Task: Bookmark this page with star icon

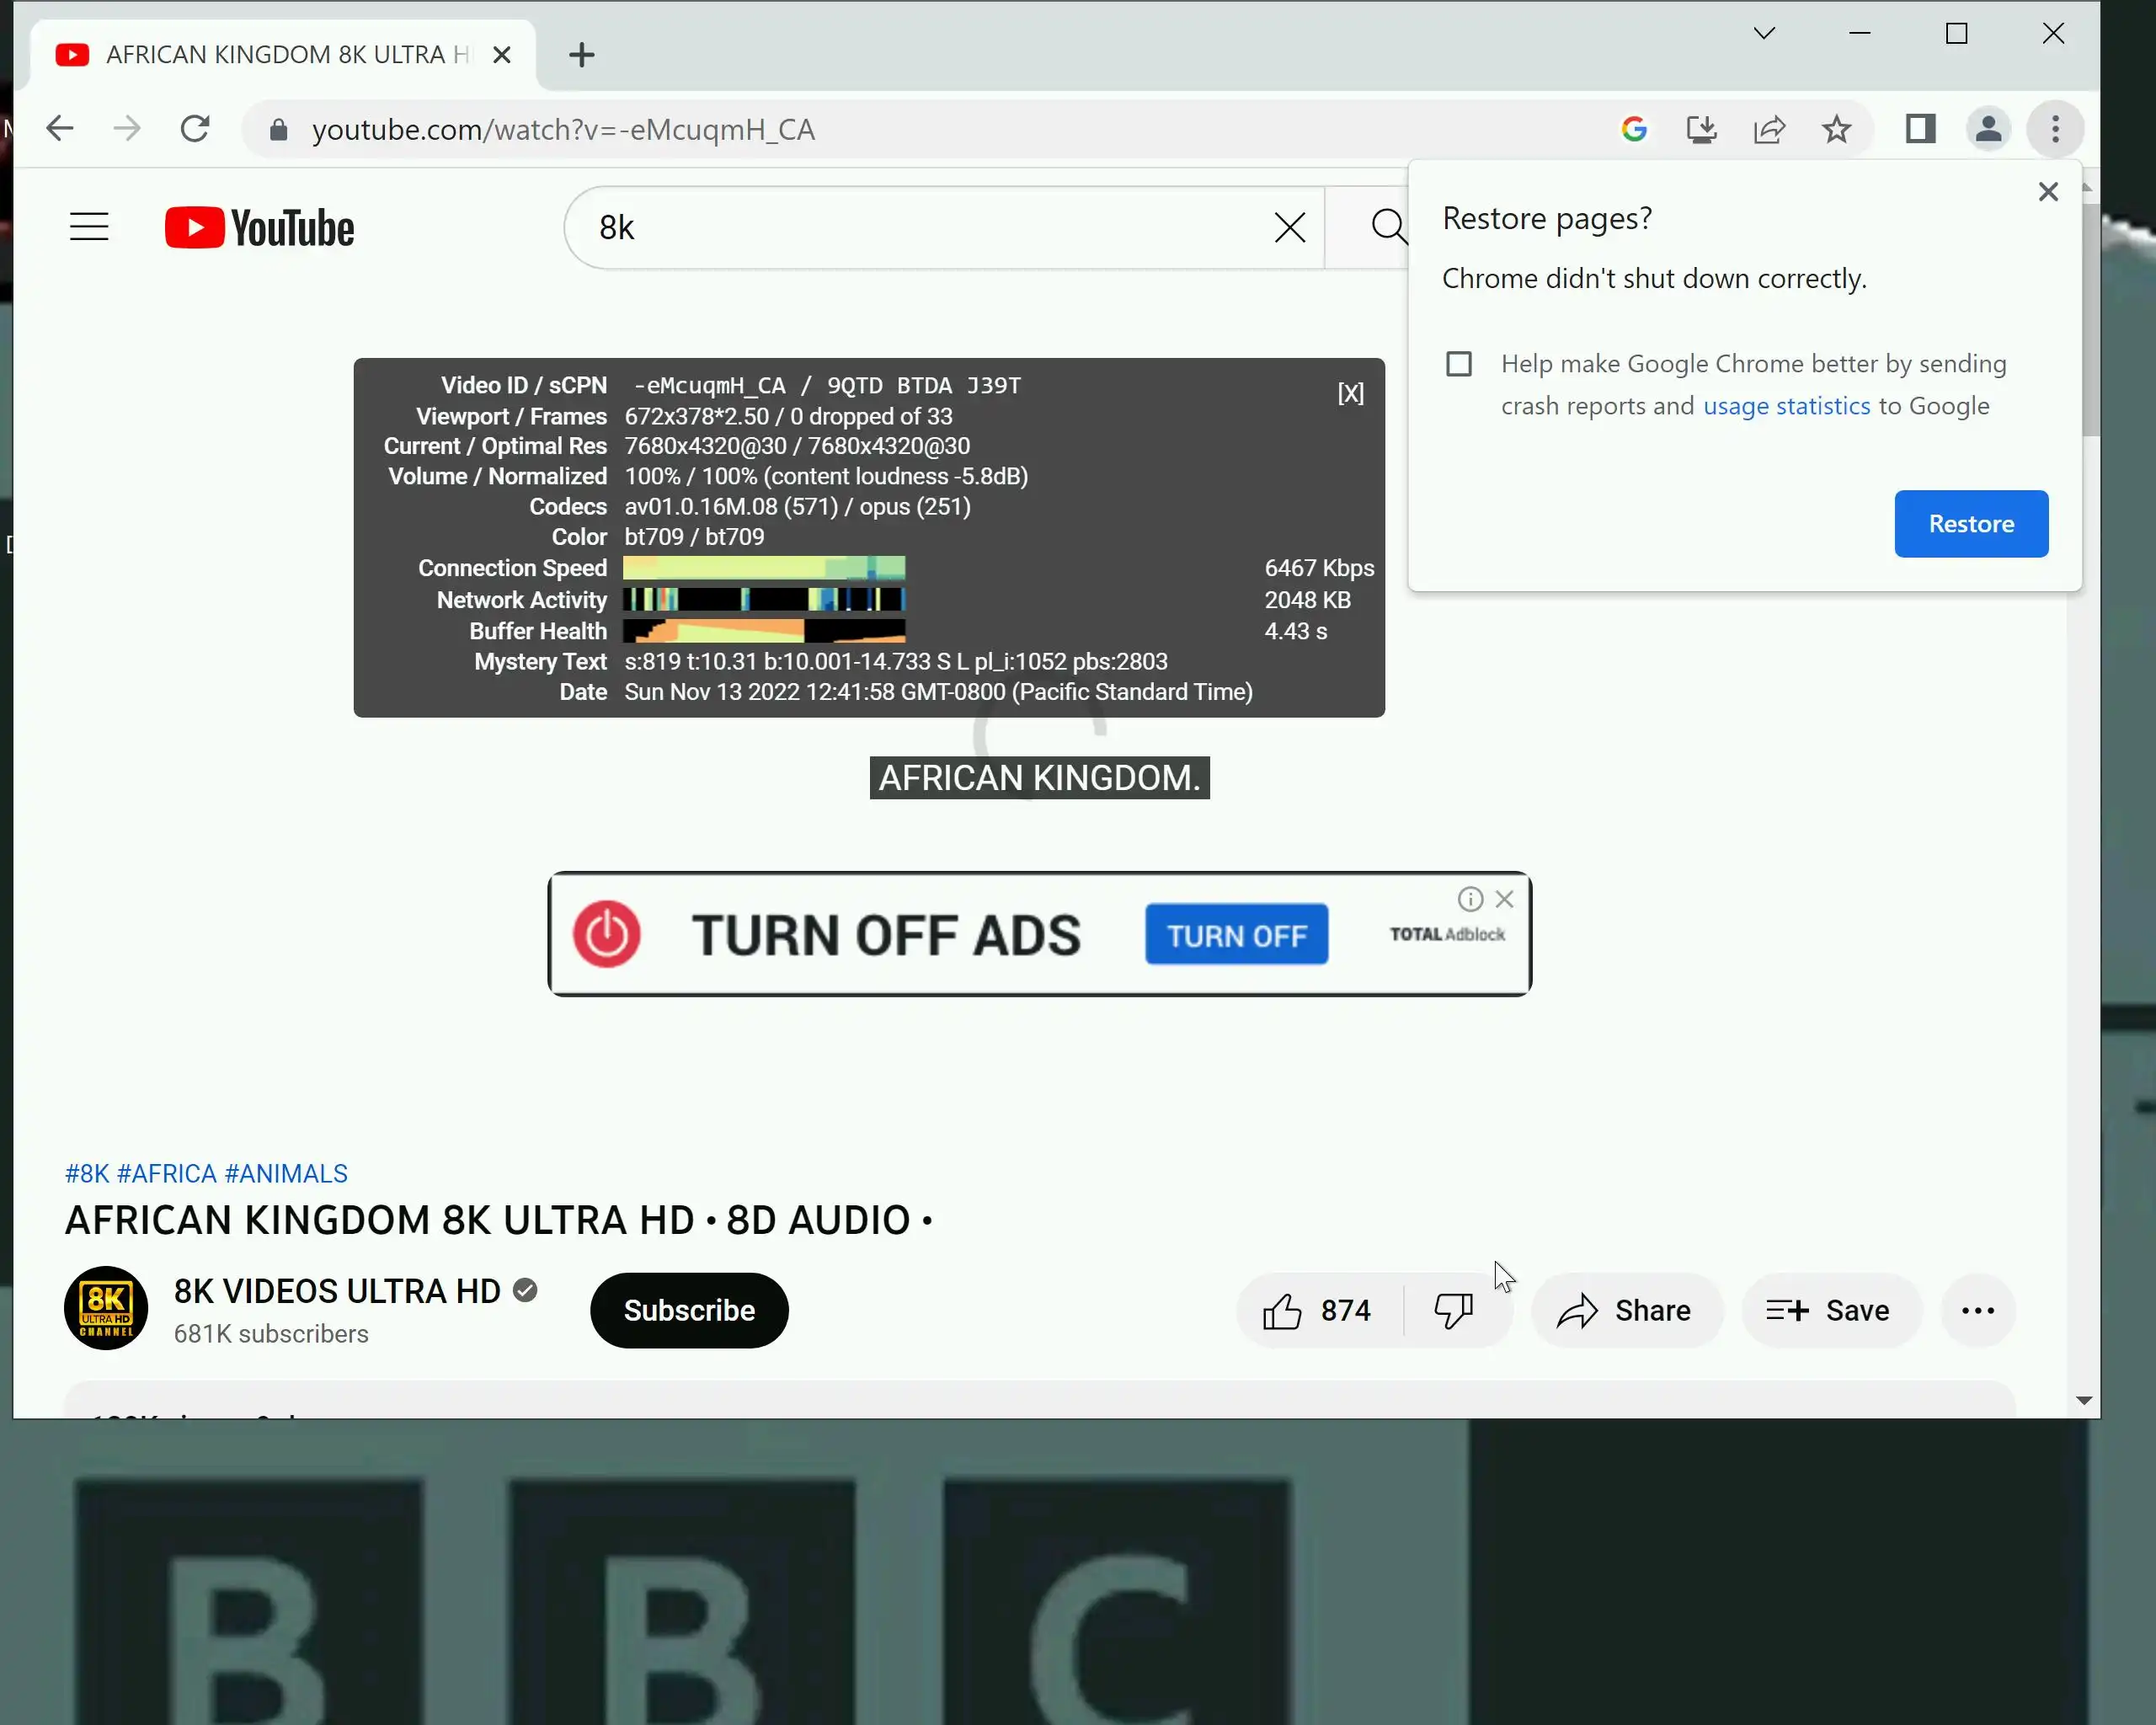Action: click(1836, 129)
